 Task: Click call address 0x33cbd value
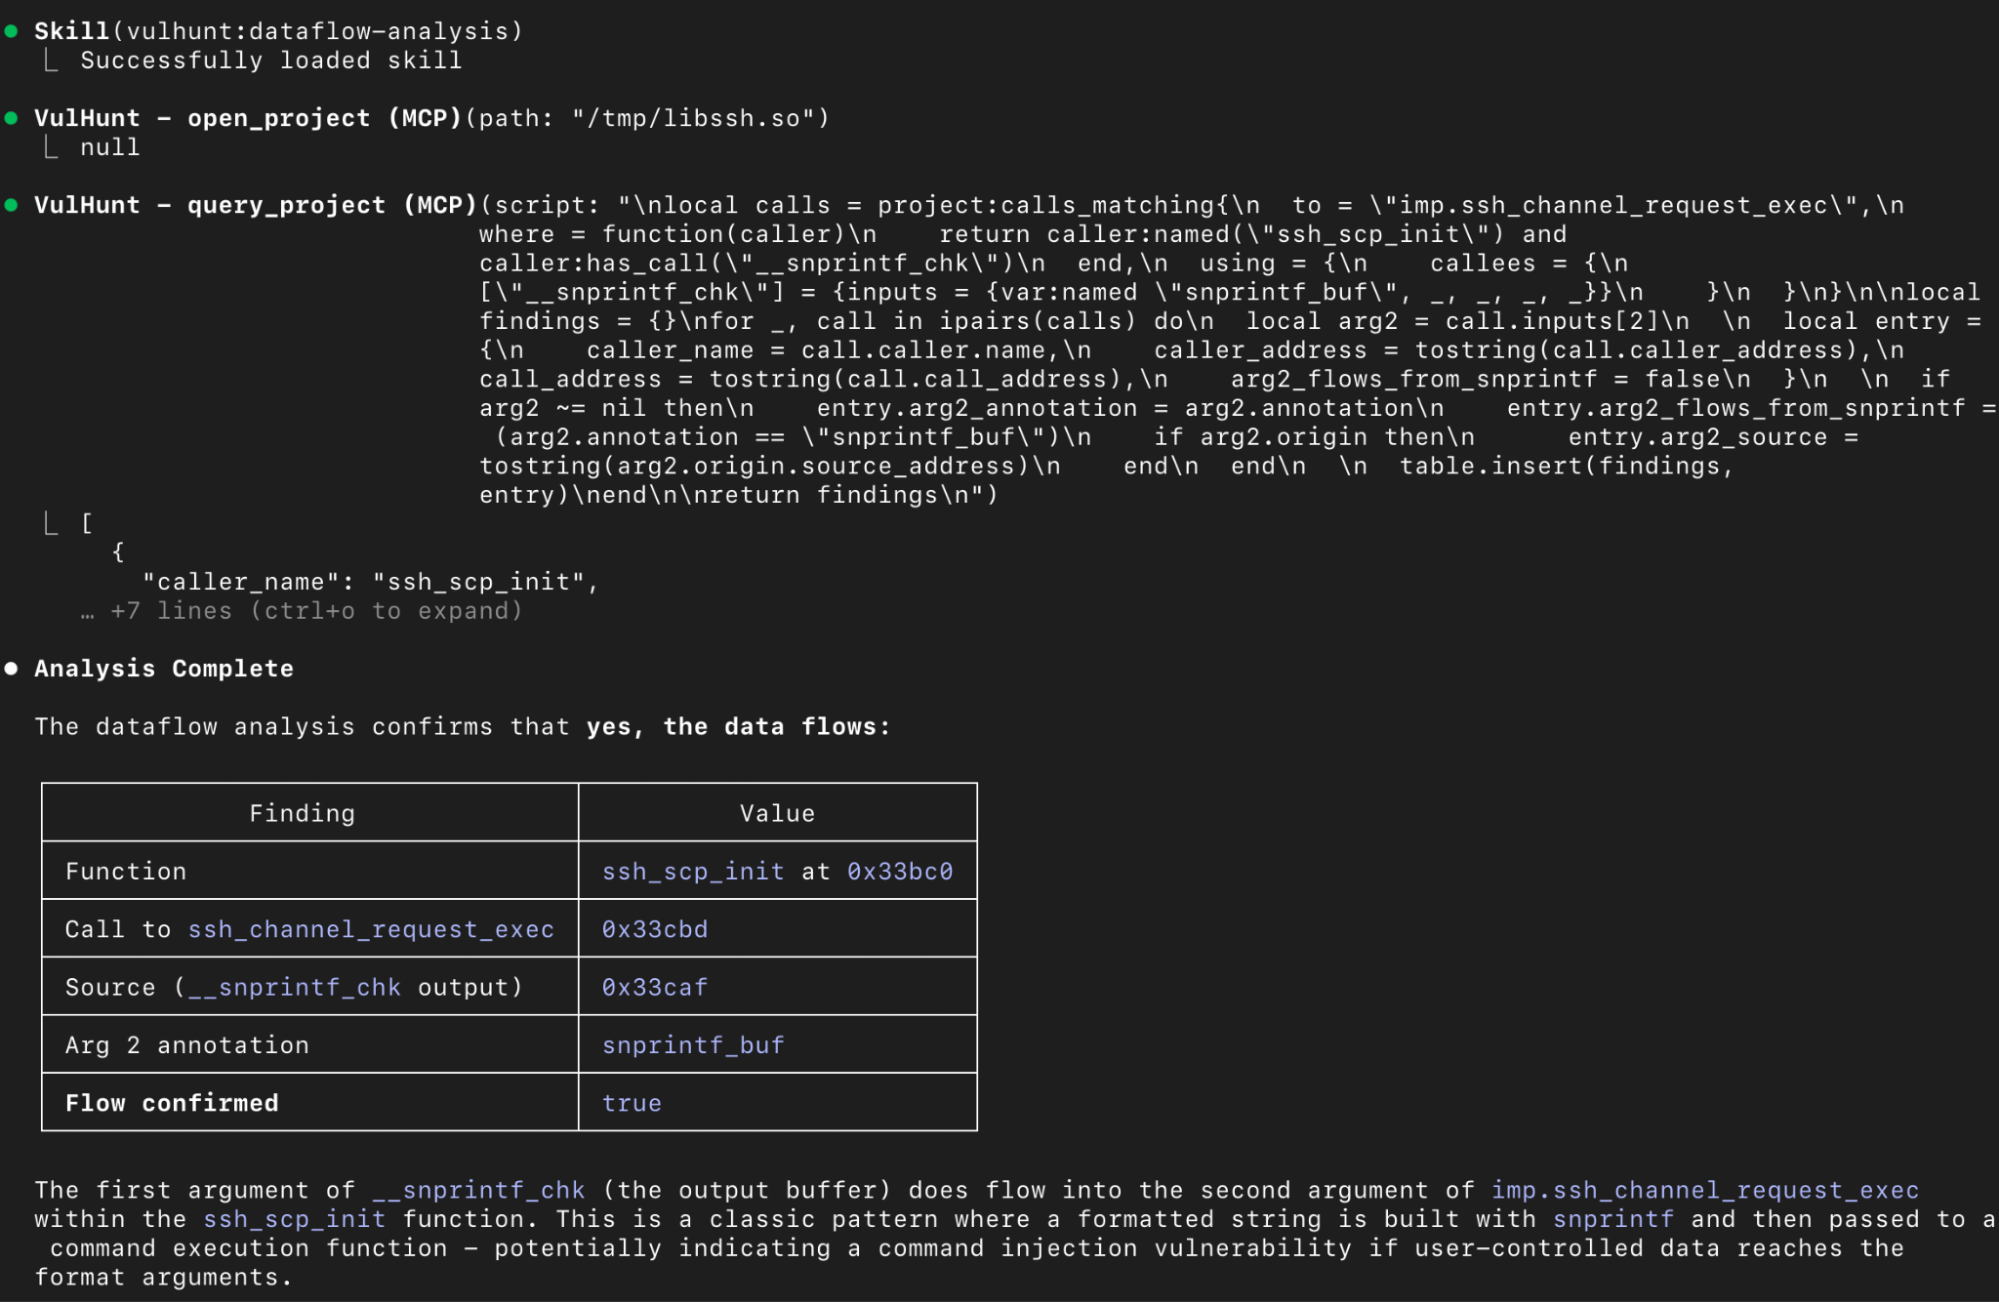654,929
